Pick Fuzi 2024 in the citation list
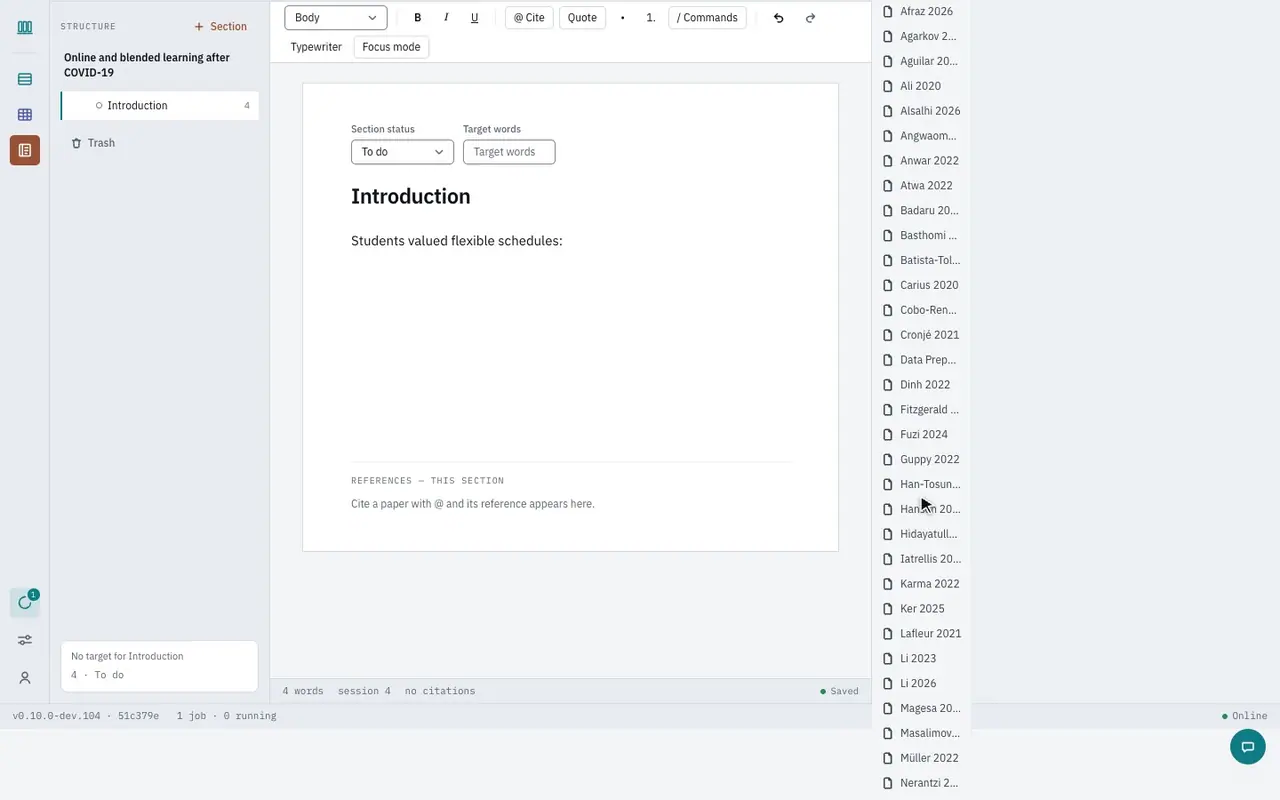1280x800 pixels. [x=921, y=435]
